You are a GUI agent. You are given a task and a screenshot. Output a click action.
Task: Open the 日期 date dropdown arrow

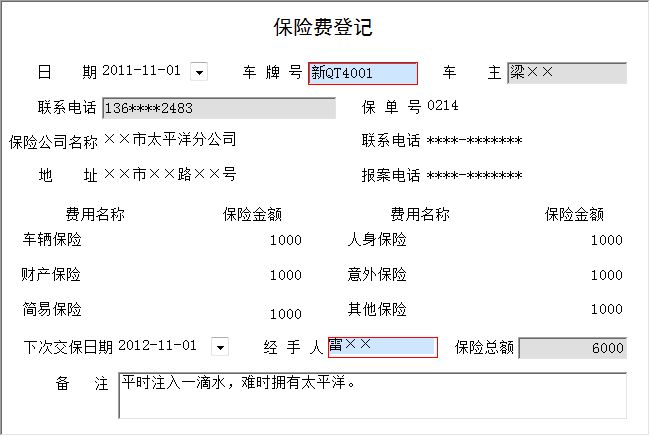point(199,72)
